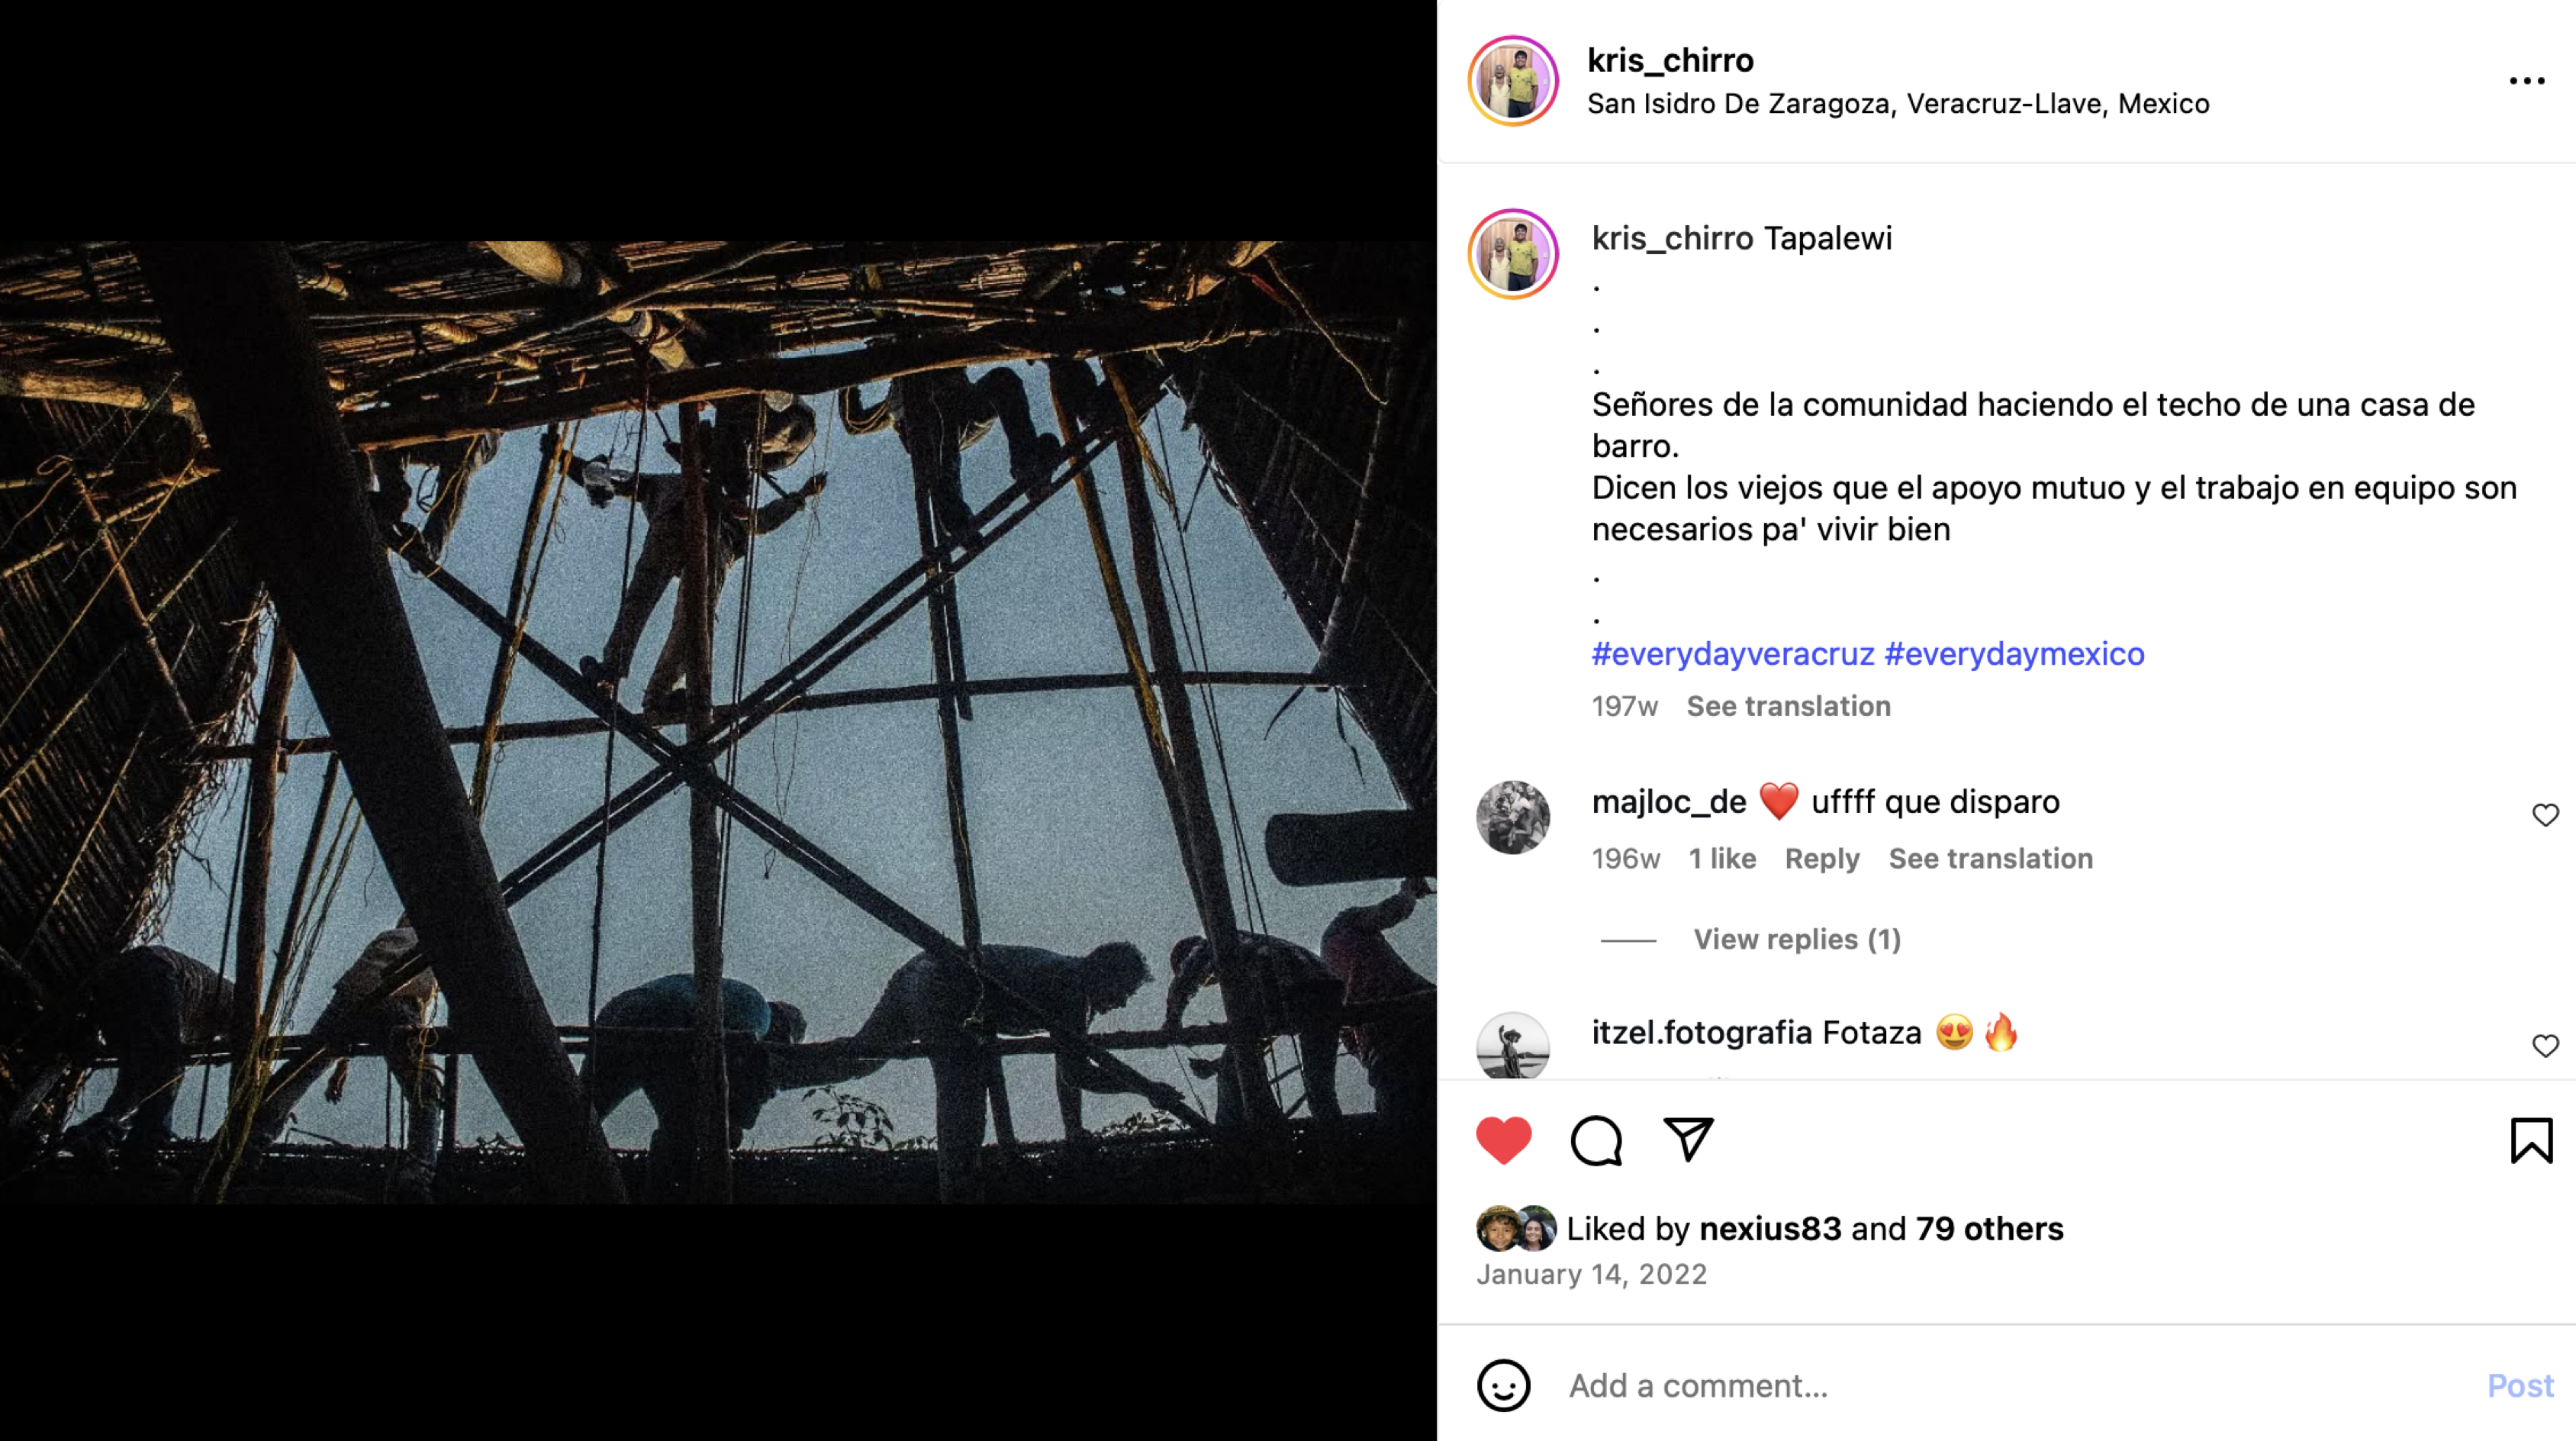Screen dimensions: 2576x1441
Task: Open kris_chirro profile picture in header
Action: coord(1512,81)
